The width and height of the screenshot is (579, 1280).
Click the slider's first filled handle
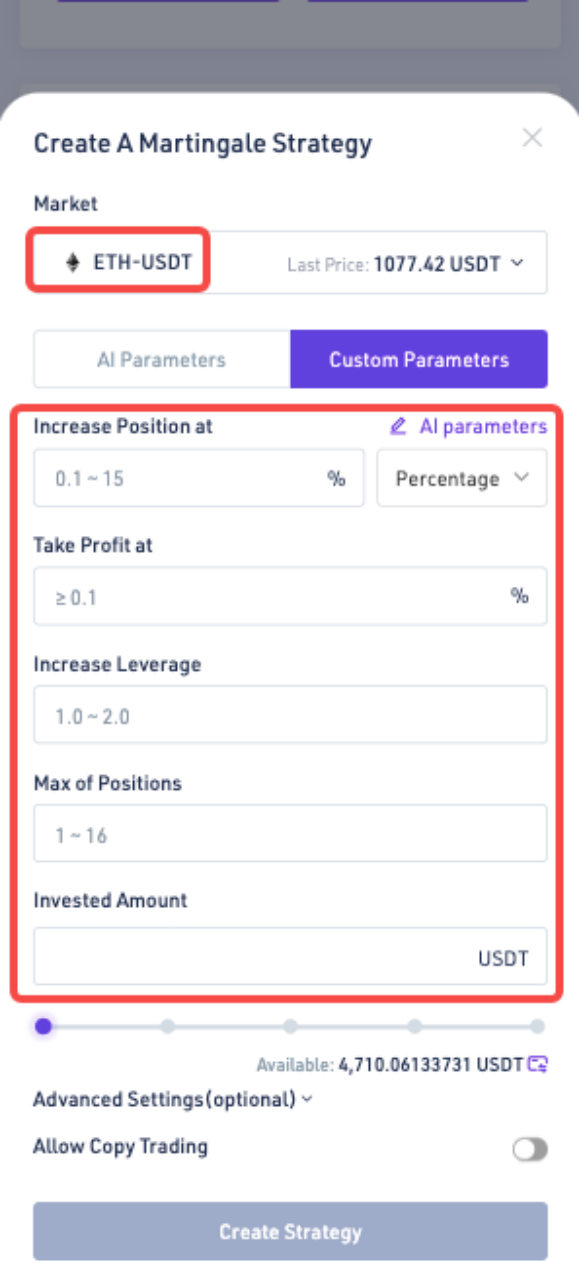(43, 1026)
